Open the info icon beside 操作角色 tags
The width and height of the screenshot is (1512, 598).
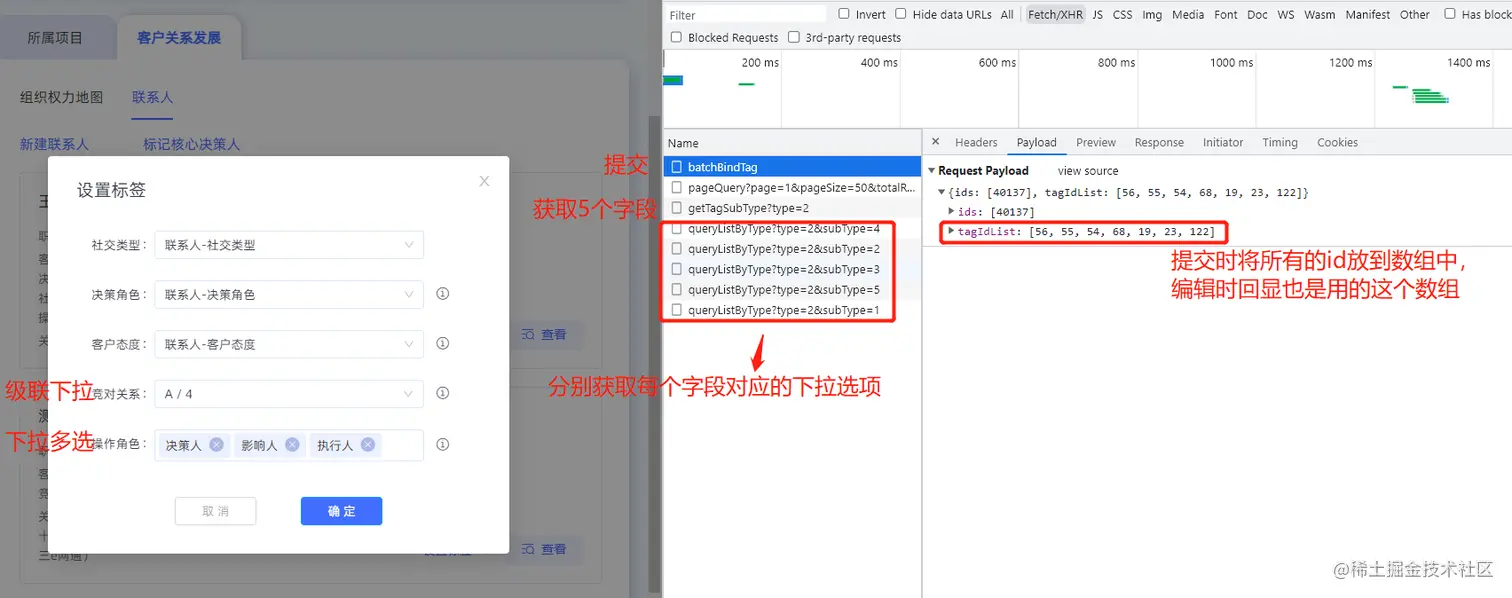pos(442,445)
